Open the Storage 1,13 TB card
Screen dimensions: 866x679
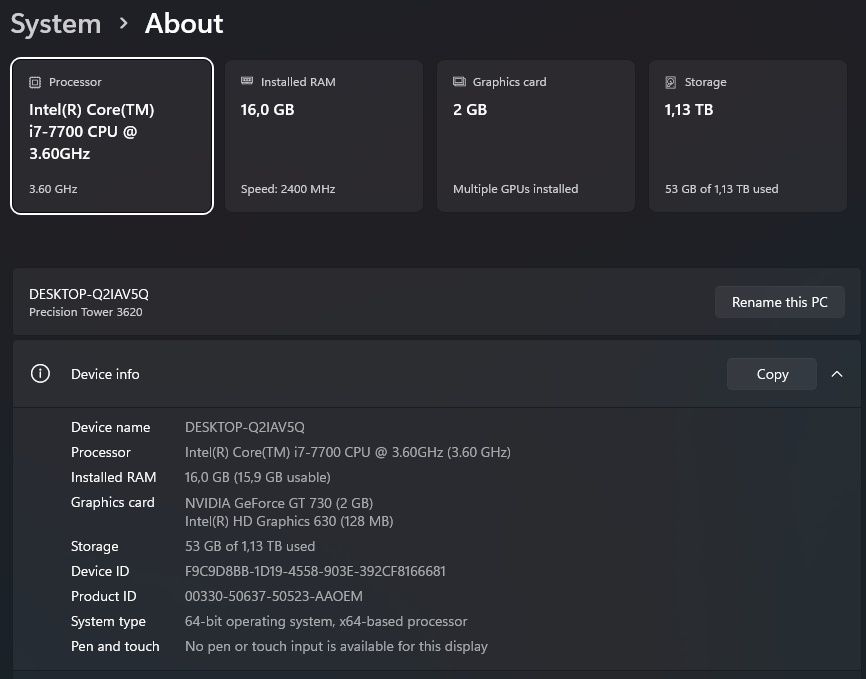(748, 136)
